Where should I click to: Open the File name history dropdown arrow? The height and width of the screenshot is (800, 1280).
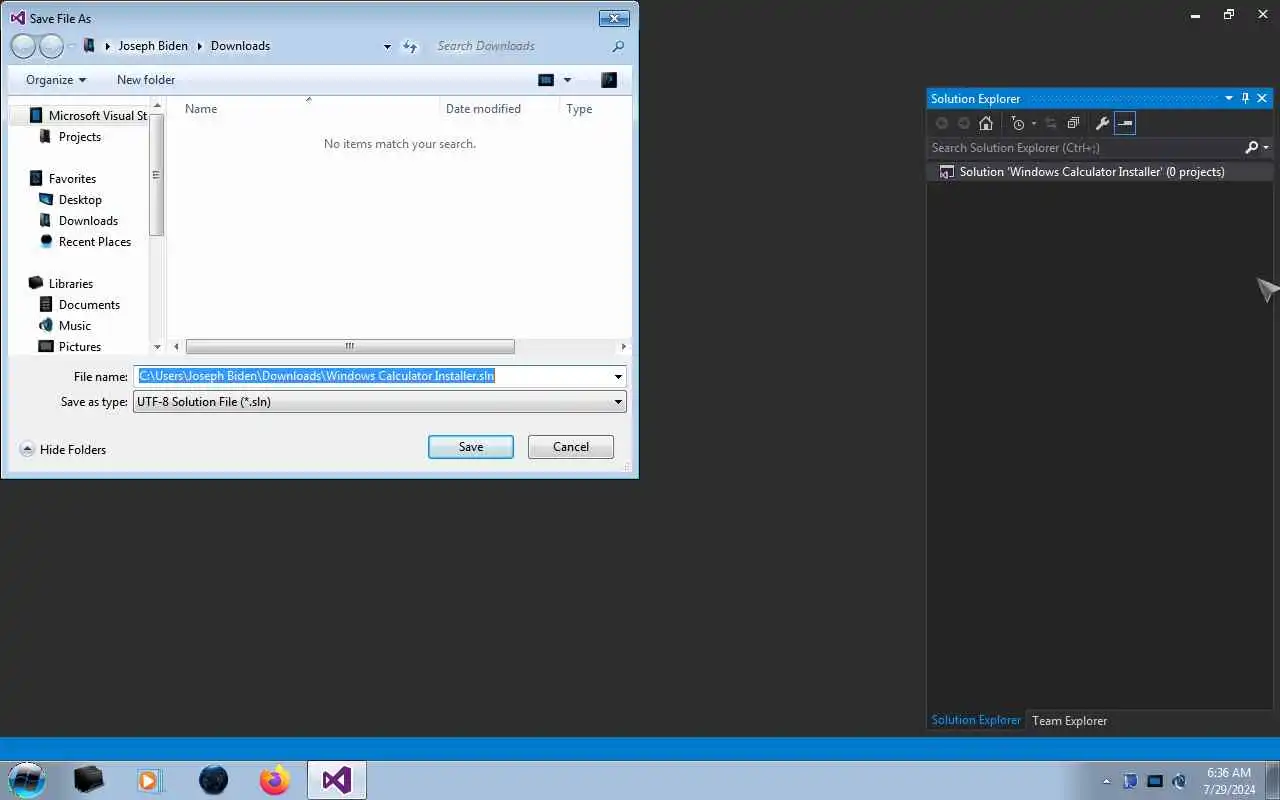coord(619,377)
